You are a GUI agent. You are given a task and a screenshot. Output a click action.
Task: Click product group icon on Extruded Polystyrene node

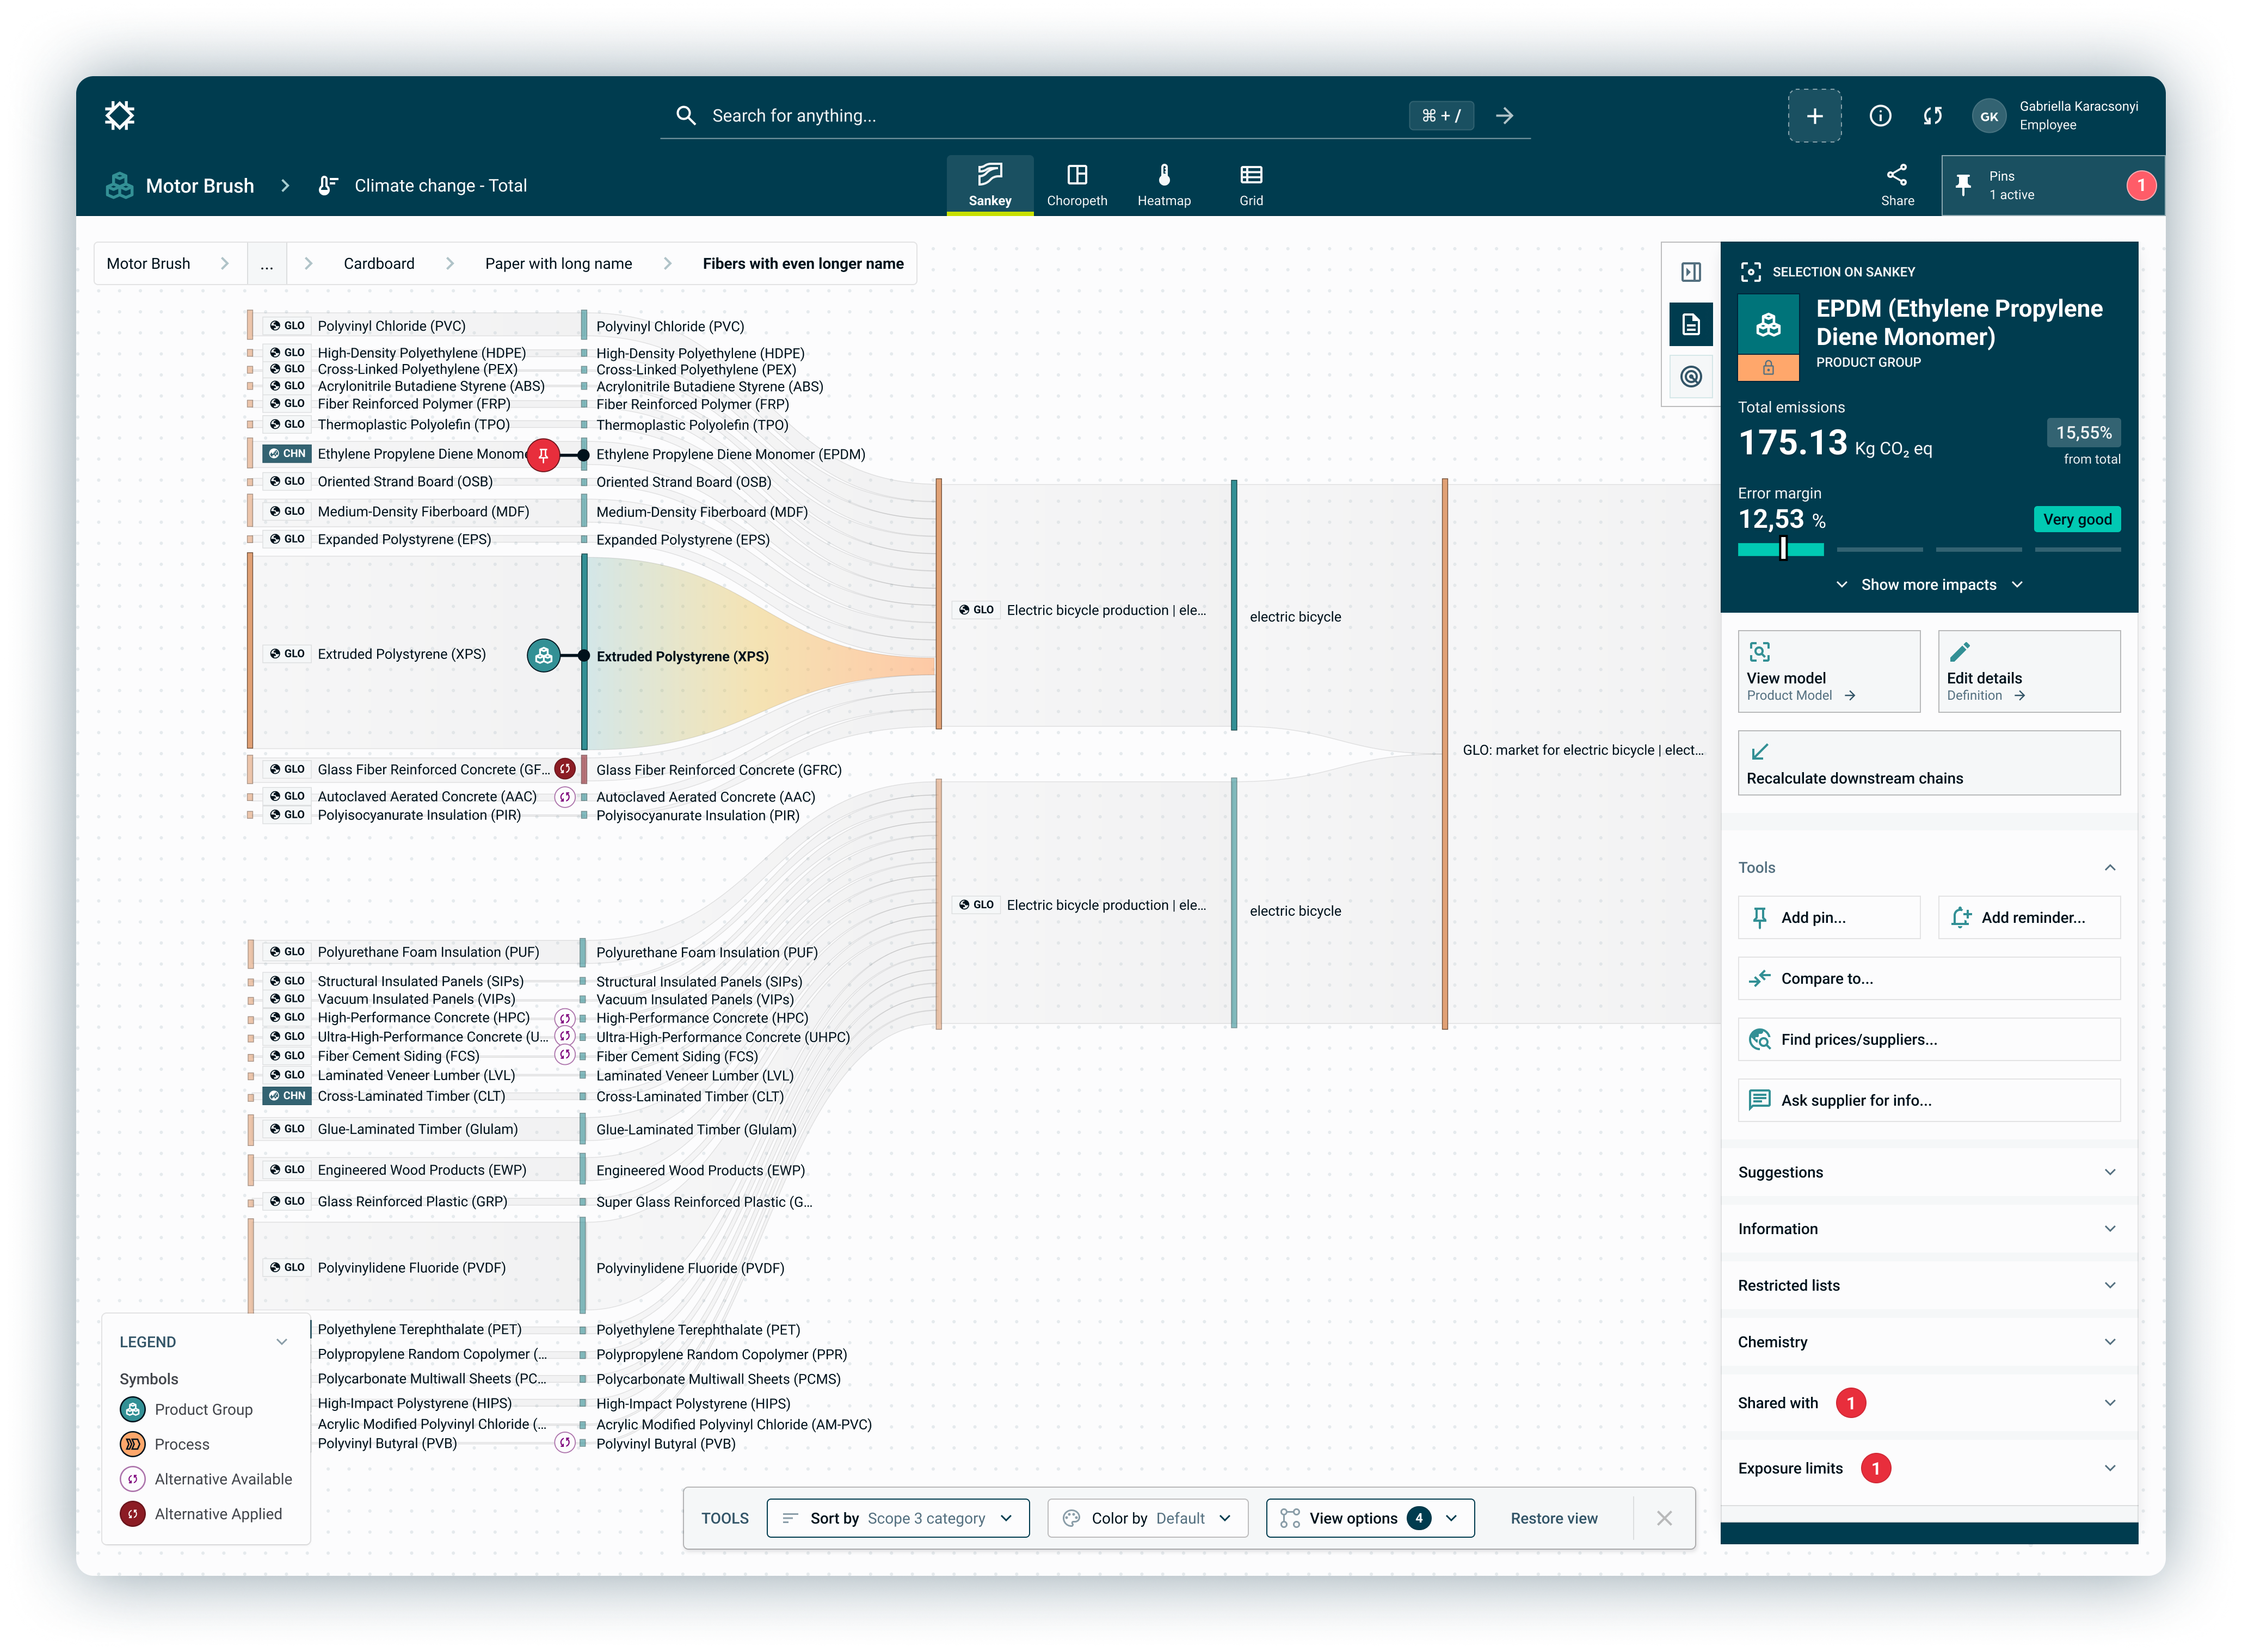tap(543, 656)
